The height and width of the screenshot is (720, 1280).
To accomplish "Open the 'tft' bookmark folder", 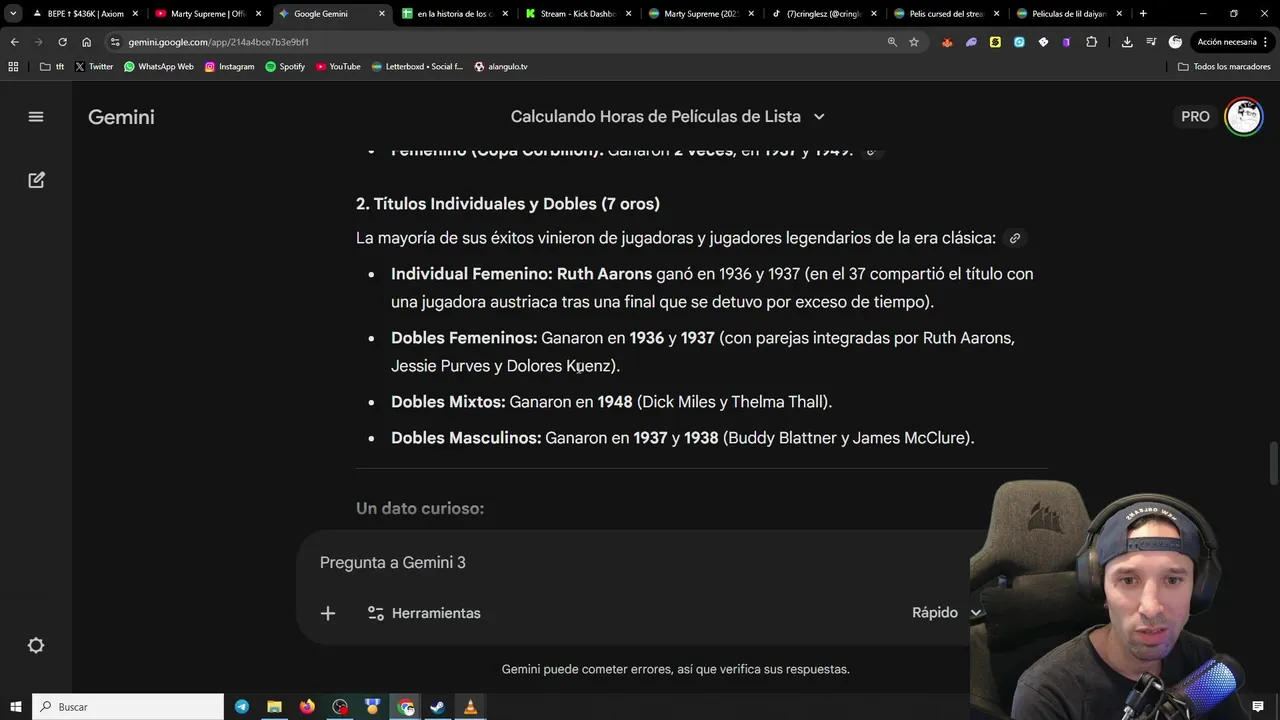I will coord(52,66).
